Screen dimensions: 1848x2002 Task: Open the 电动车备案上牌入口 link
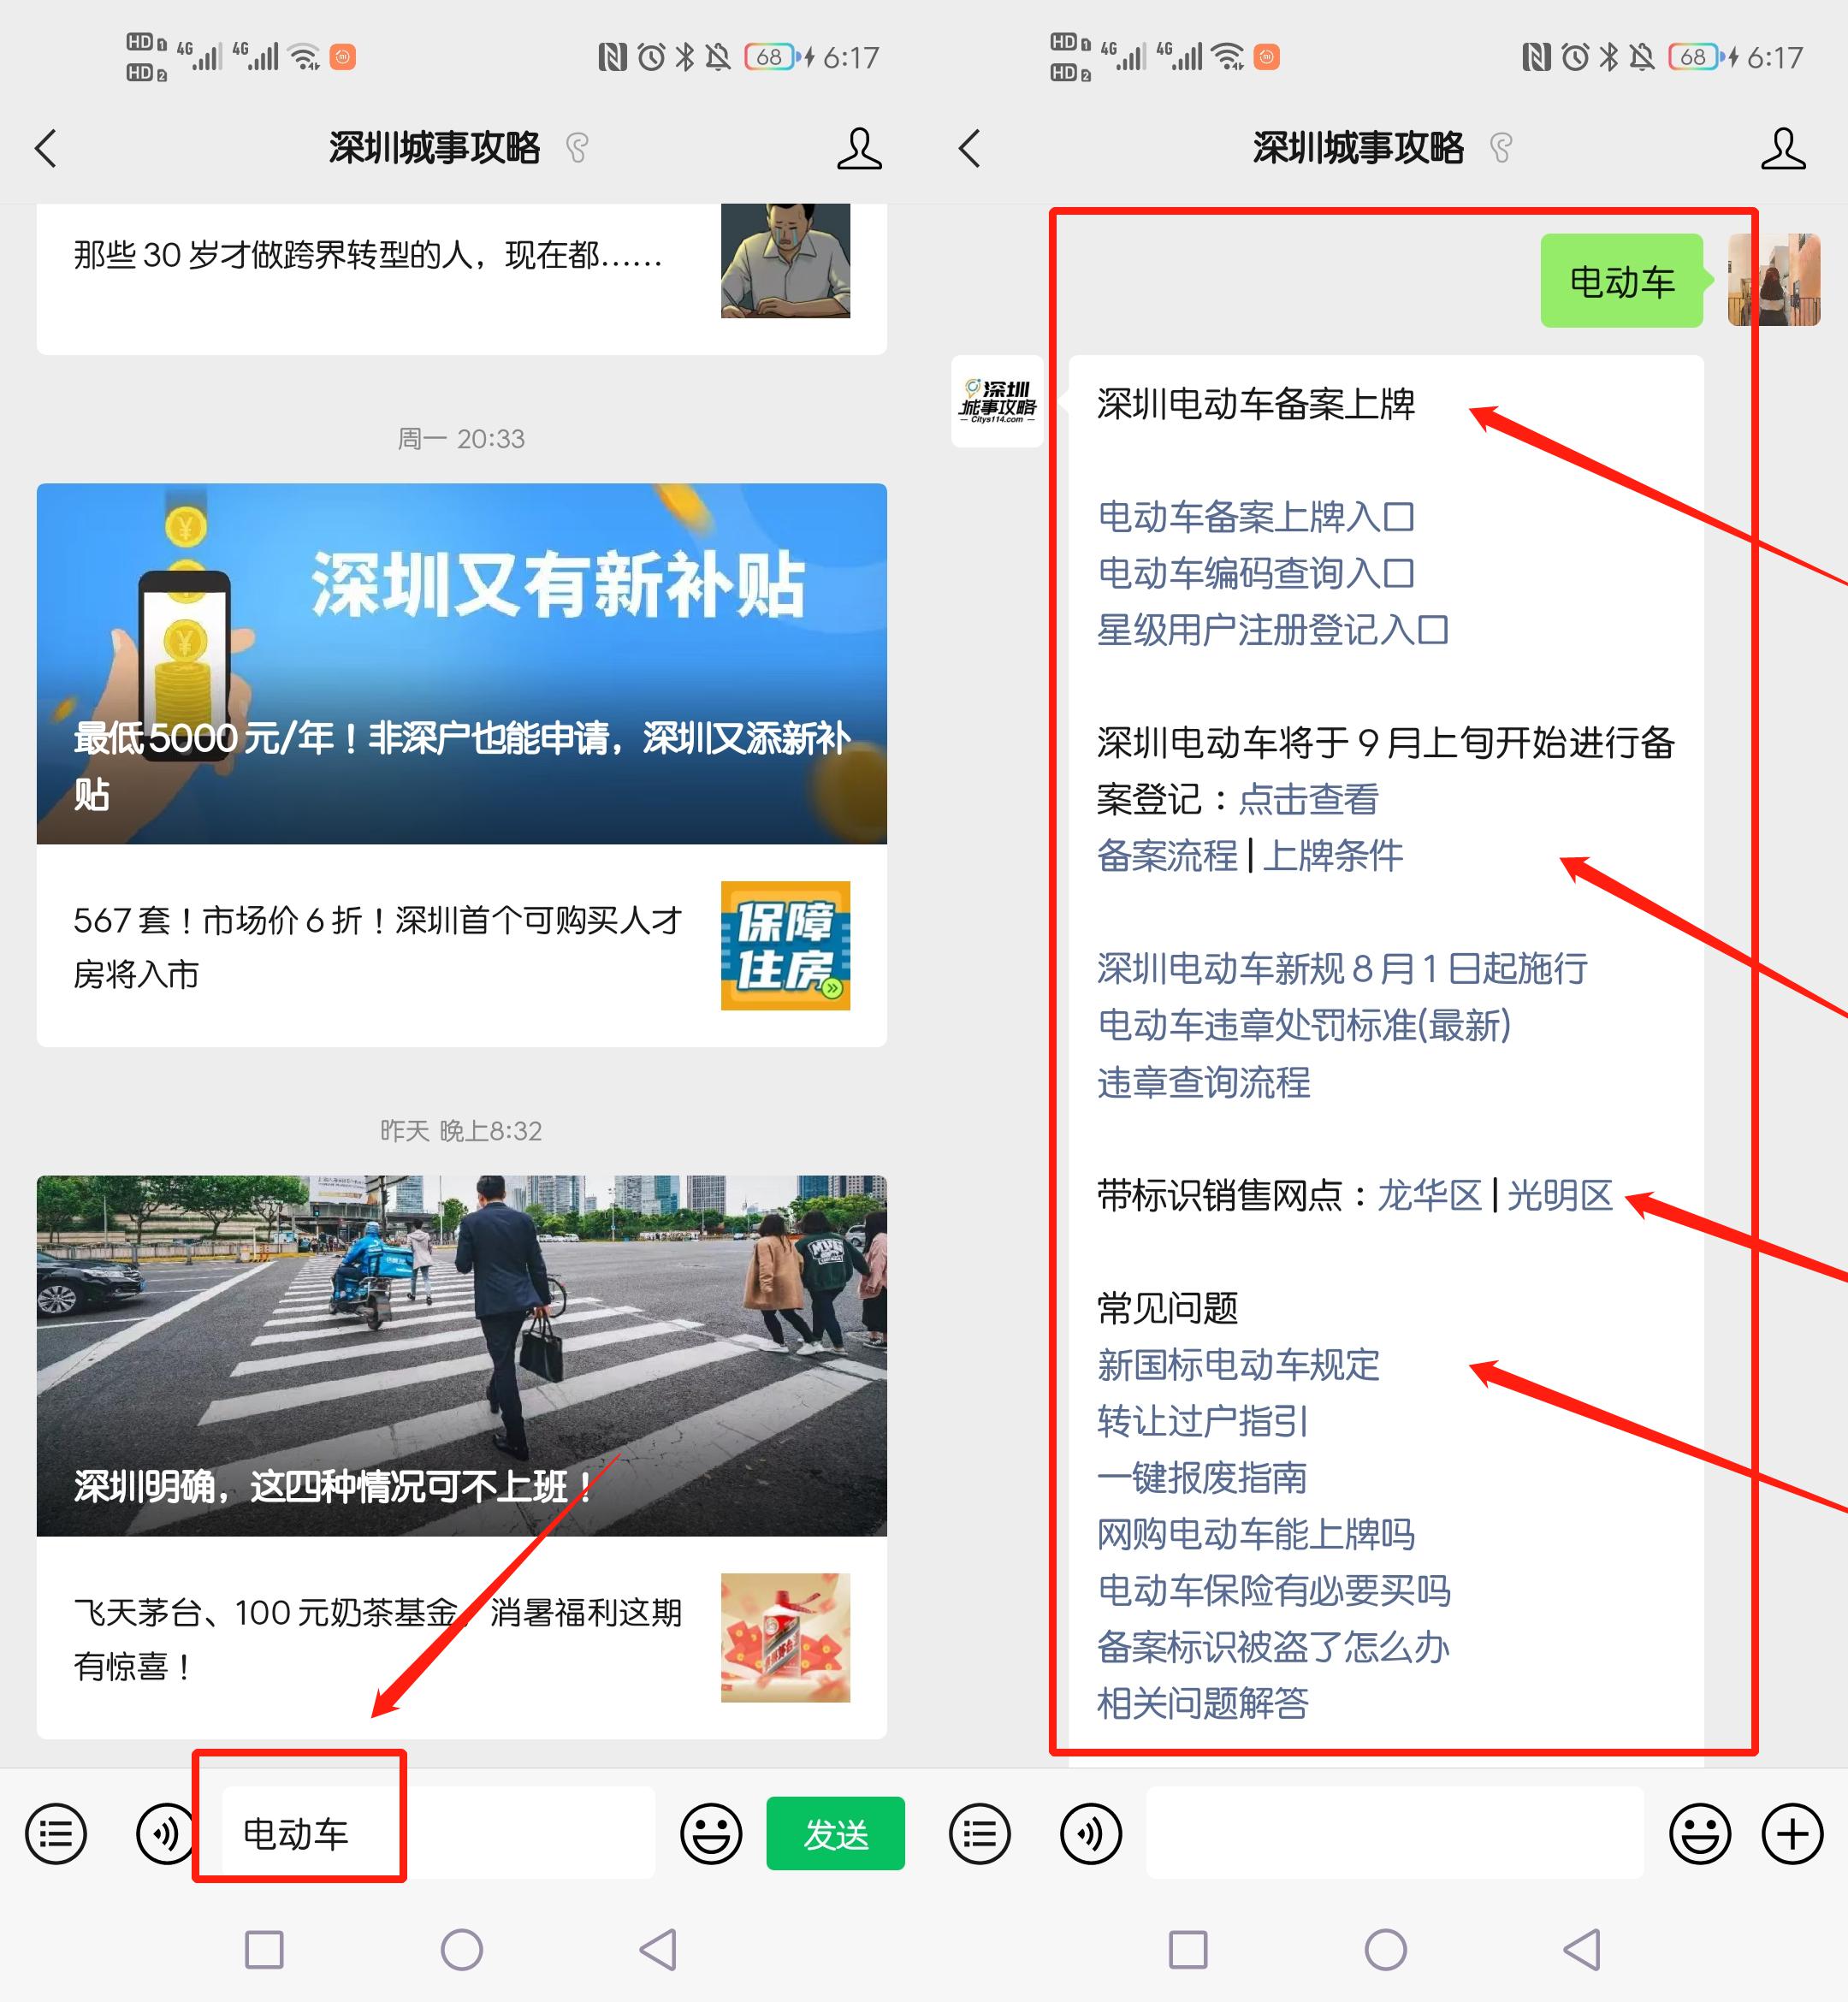1256,518
